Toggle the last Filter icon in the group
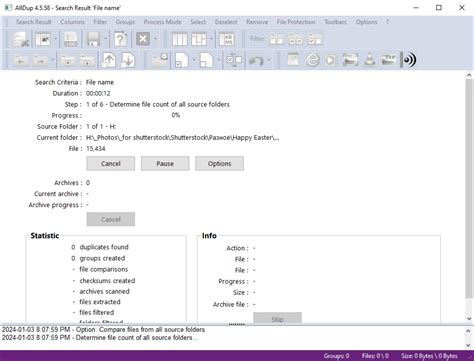Viewport: 474px width, 361px height. 315,39
